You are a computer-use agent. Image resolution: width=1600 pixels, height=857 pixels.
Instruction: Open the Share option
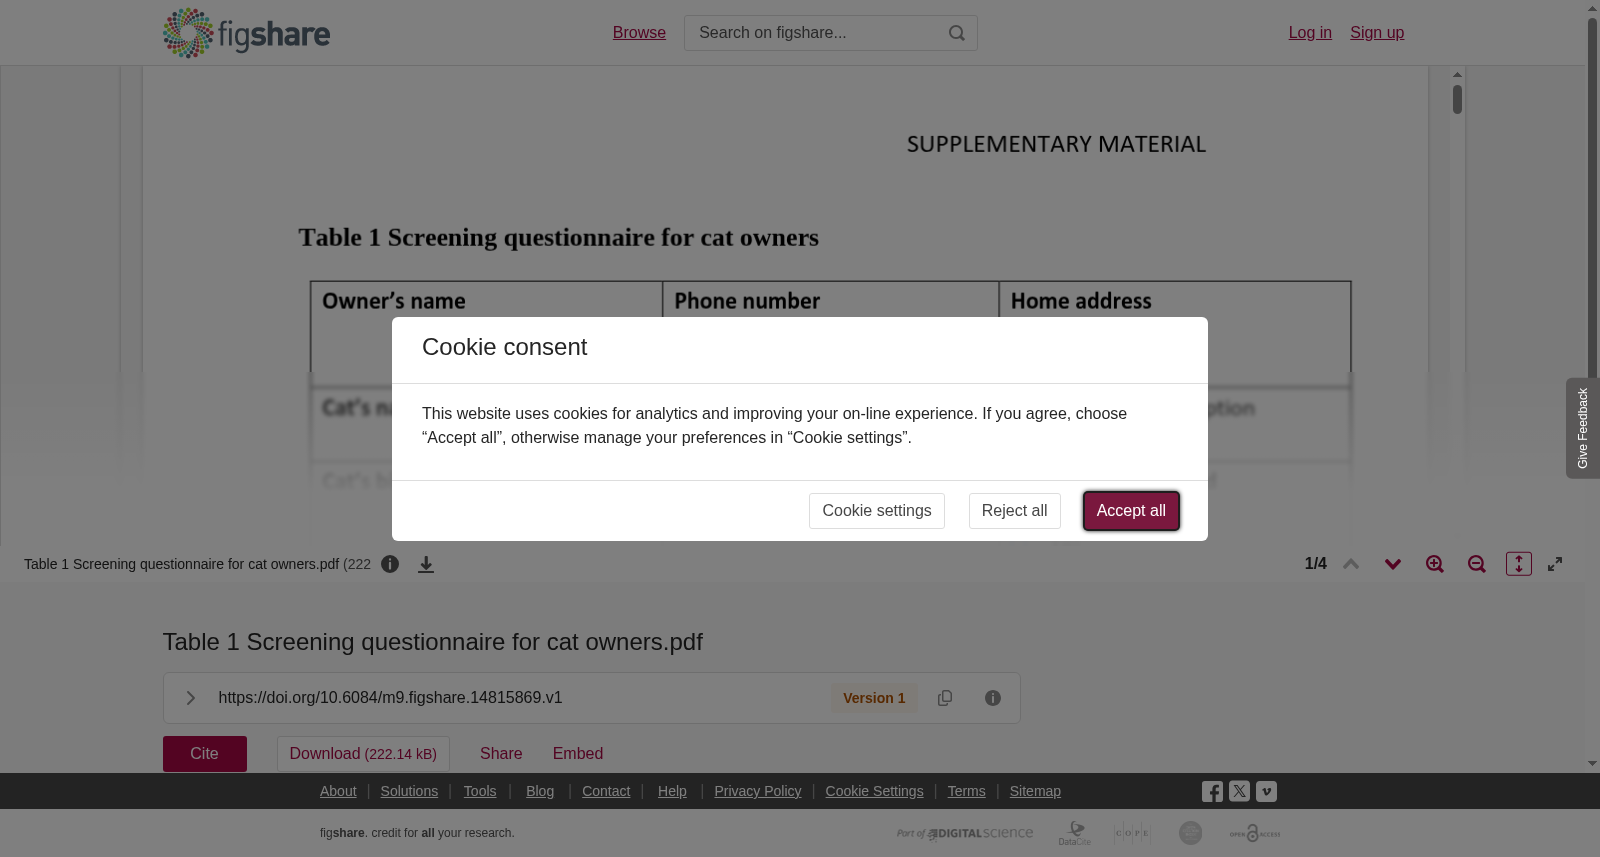[501, 754]
